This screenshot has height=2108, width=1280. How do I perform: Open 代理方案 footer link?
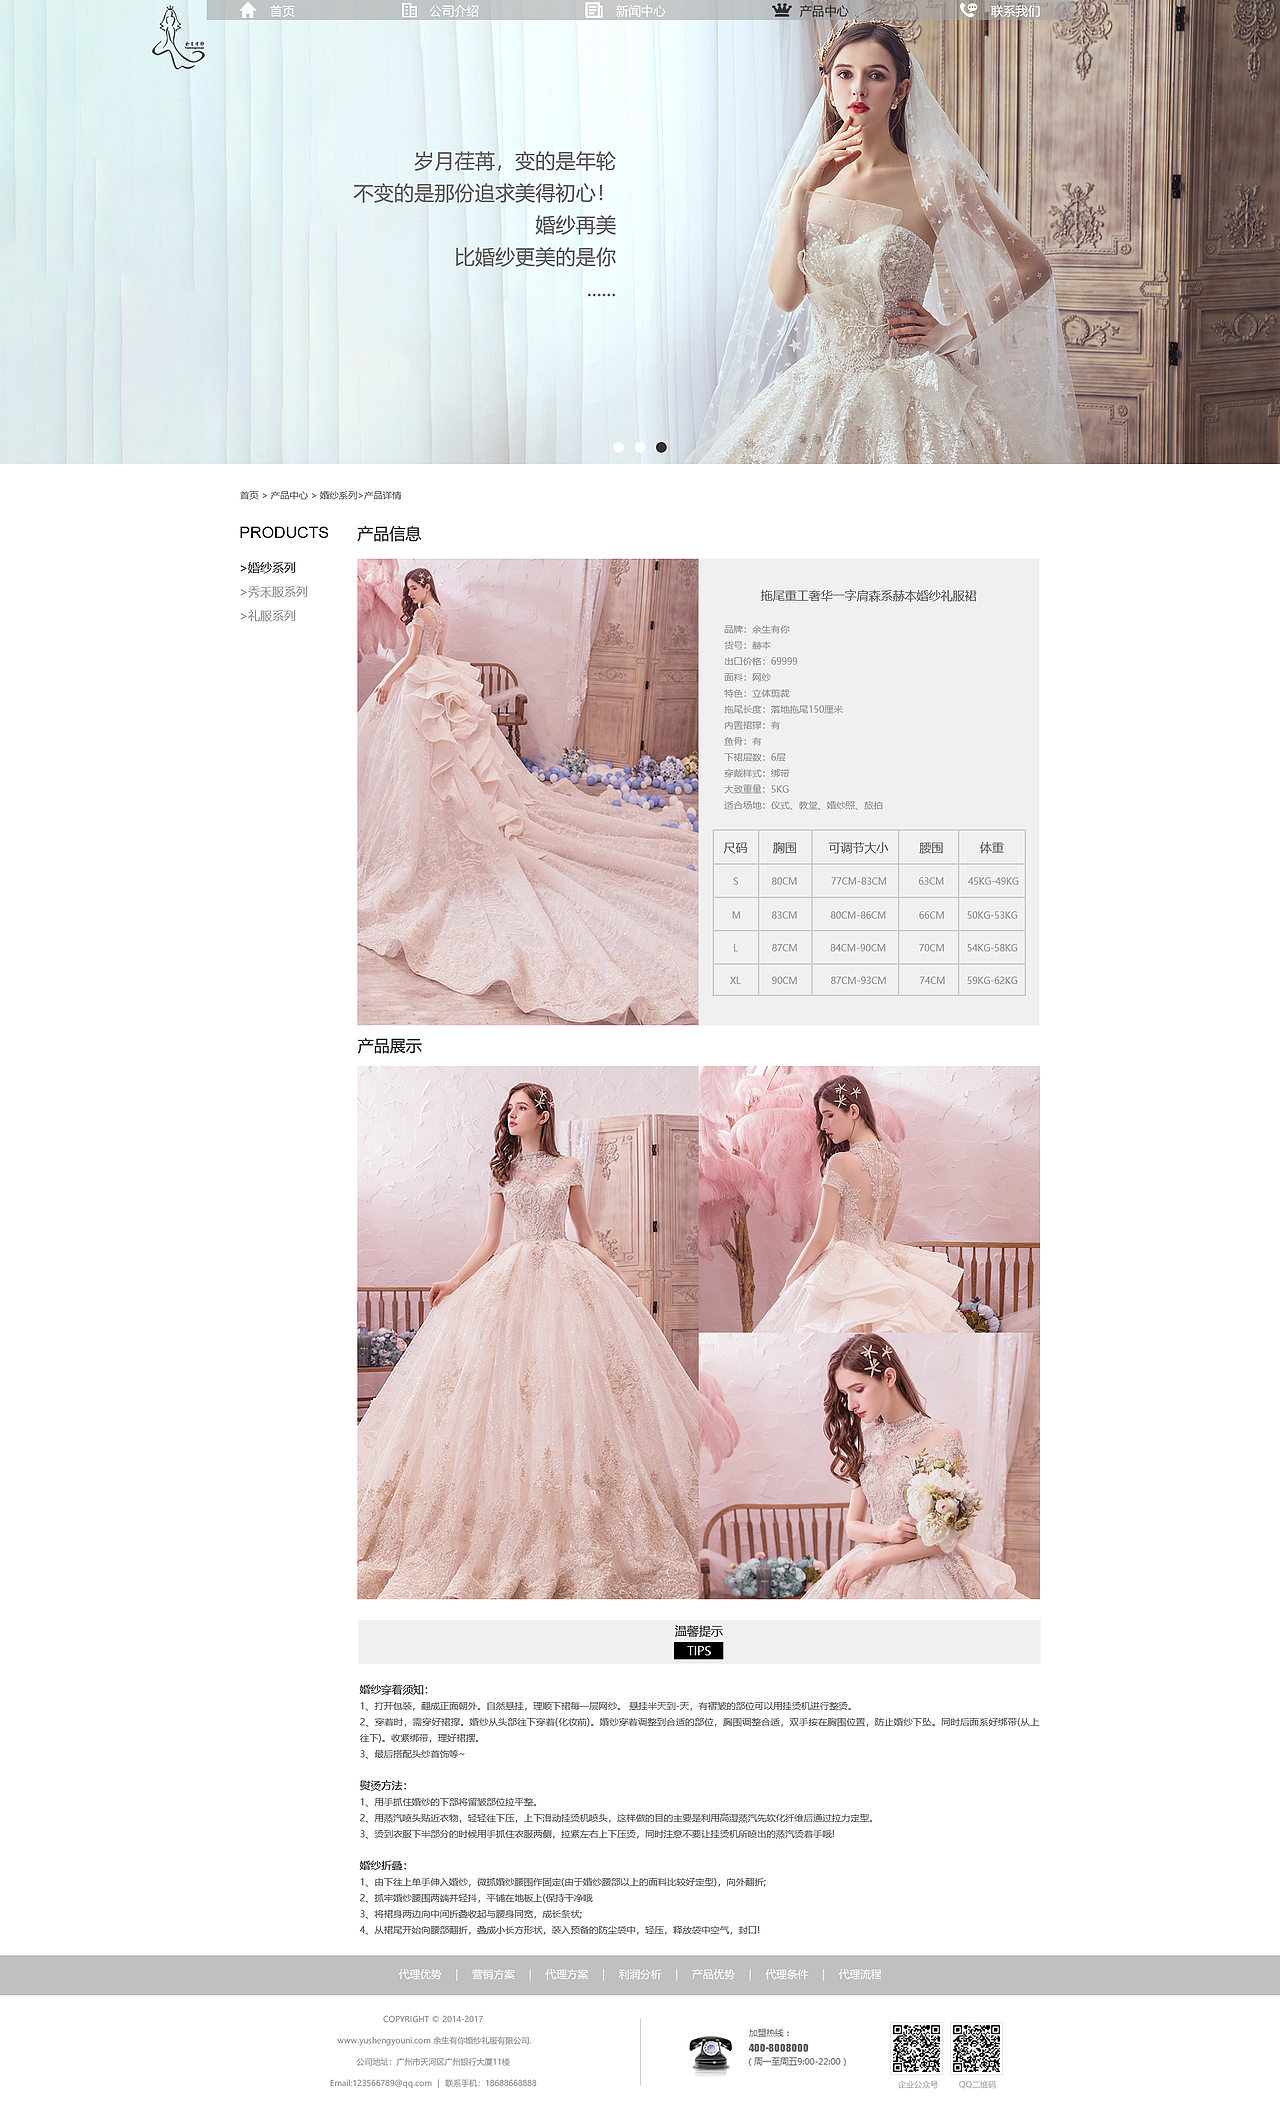tap(566, 1974)
